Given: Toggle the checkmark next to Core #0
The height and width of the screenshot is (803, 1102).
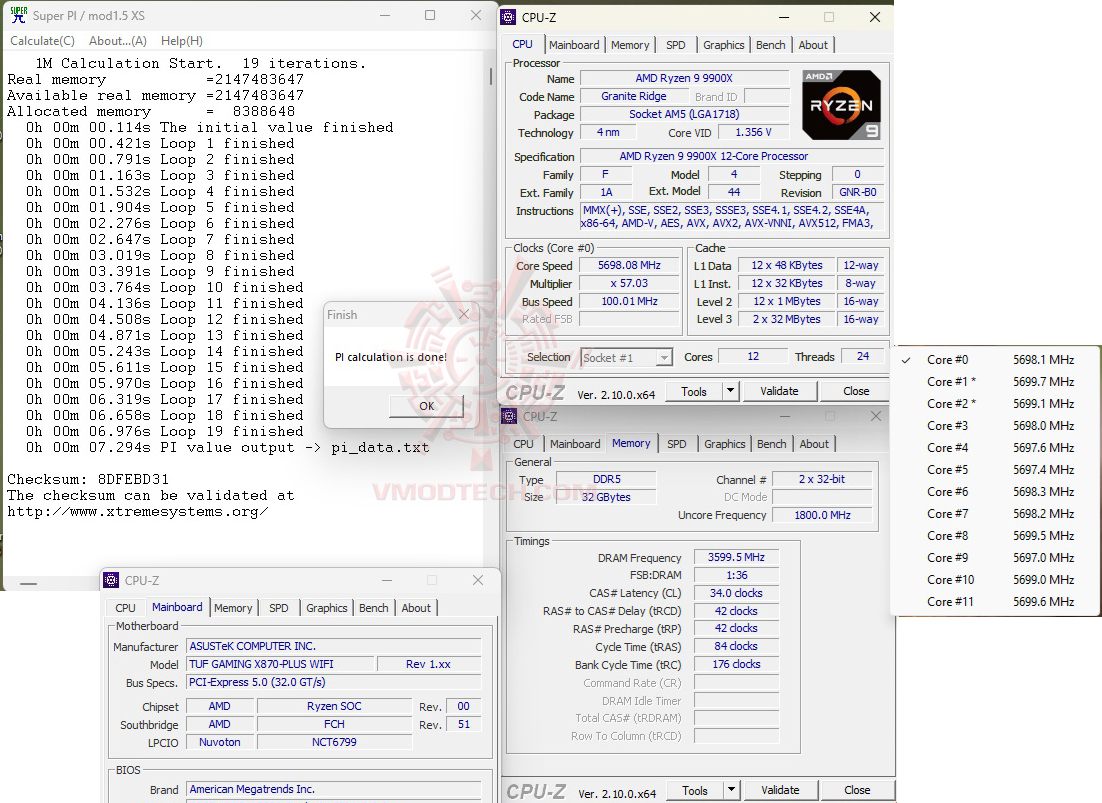Looking at the screenshot, I should click(907, 359).
